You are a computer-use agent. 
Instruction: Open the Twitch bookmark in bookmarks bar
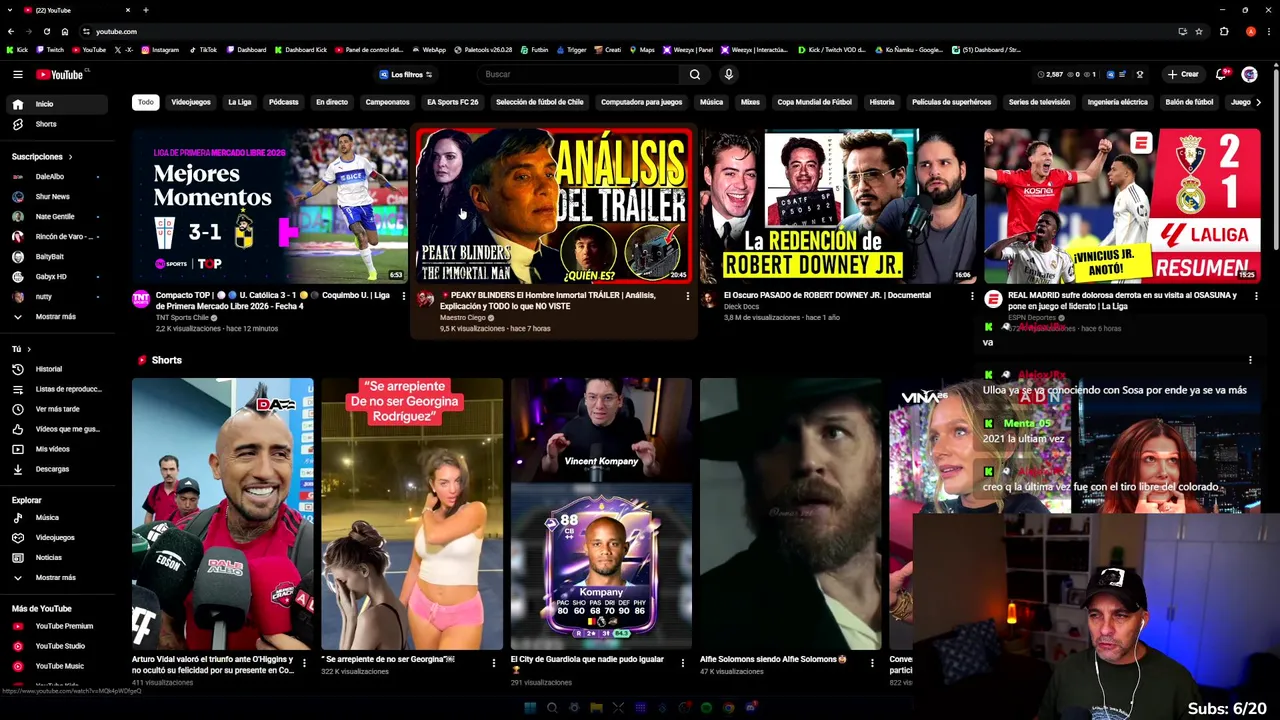click(x=51, y=49)
